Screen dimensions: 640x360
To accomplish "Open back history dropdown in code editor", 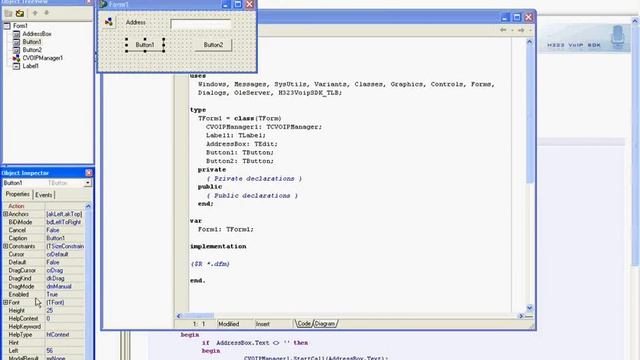I will point(512,30).
